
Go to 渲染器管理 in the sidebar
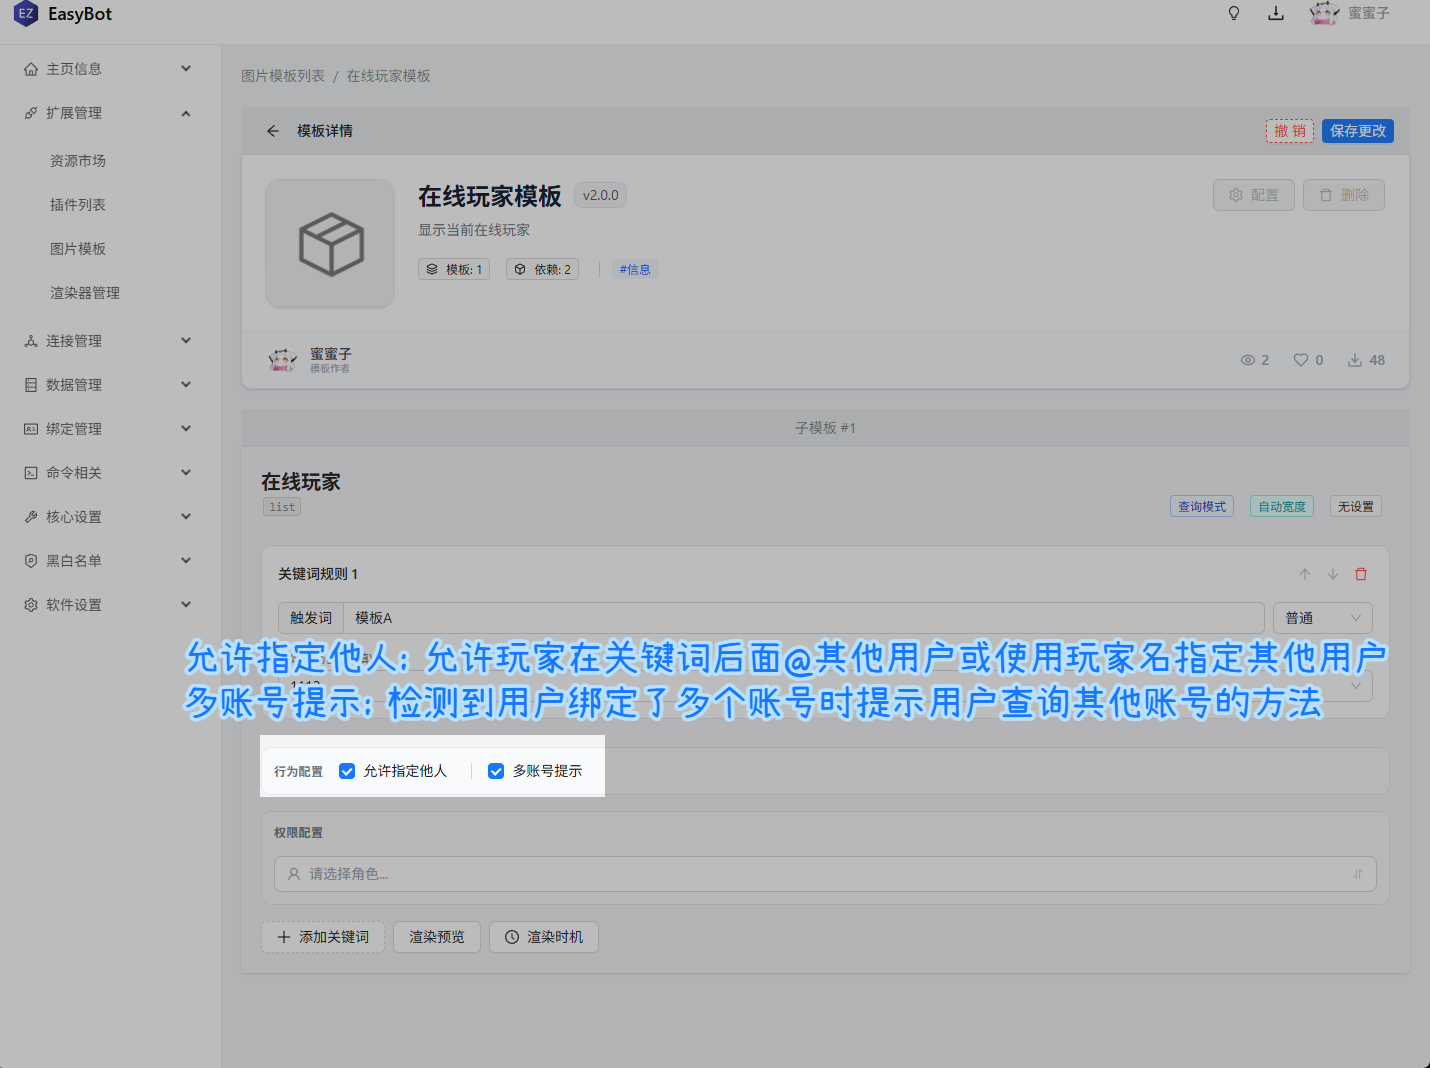click(x=85, y=293)
